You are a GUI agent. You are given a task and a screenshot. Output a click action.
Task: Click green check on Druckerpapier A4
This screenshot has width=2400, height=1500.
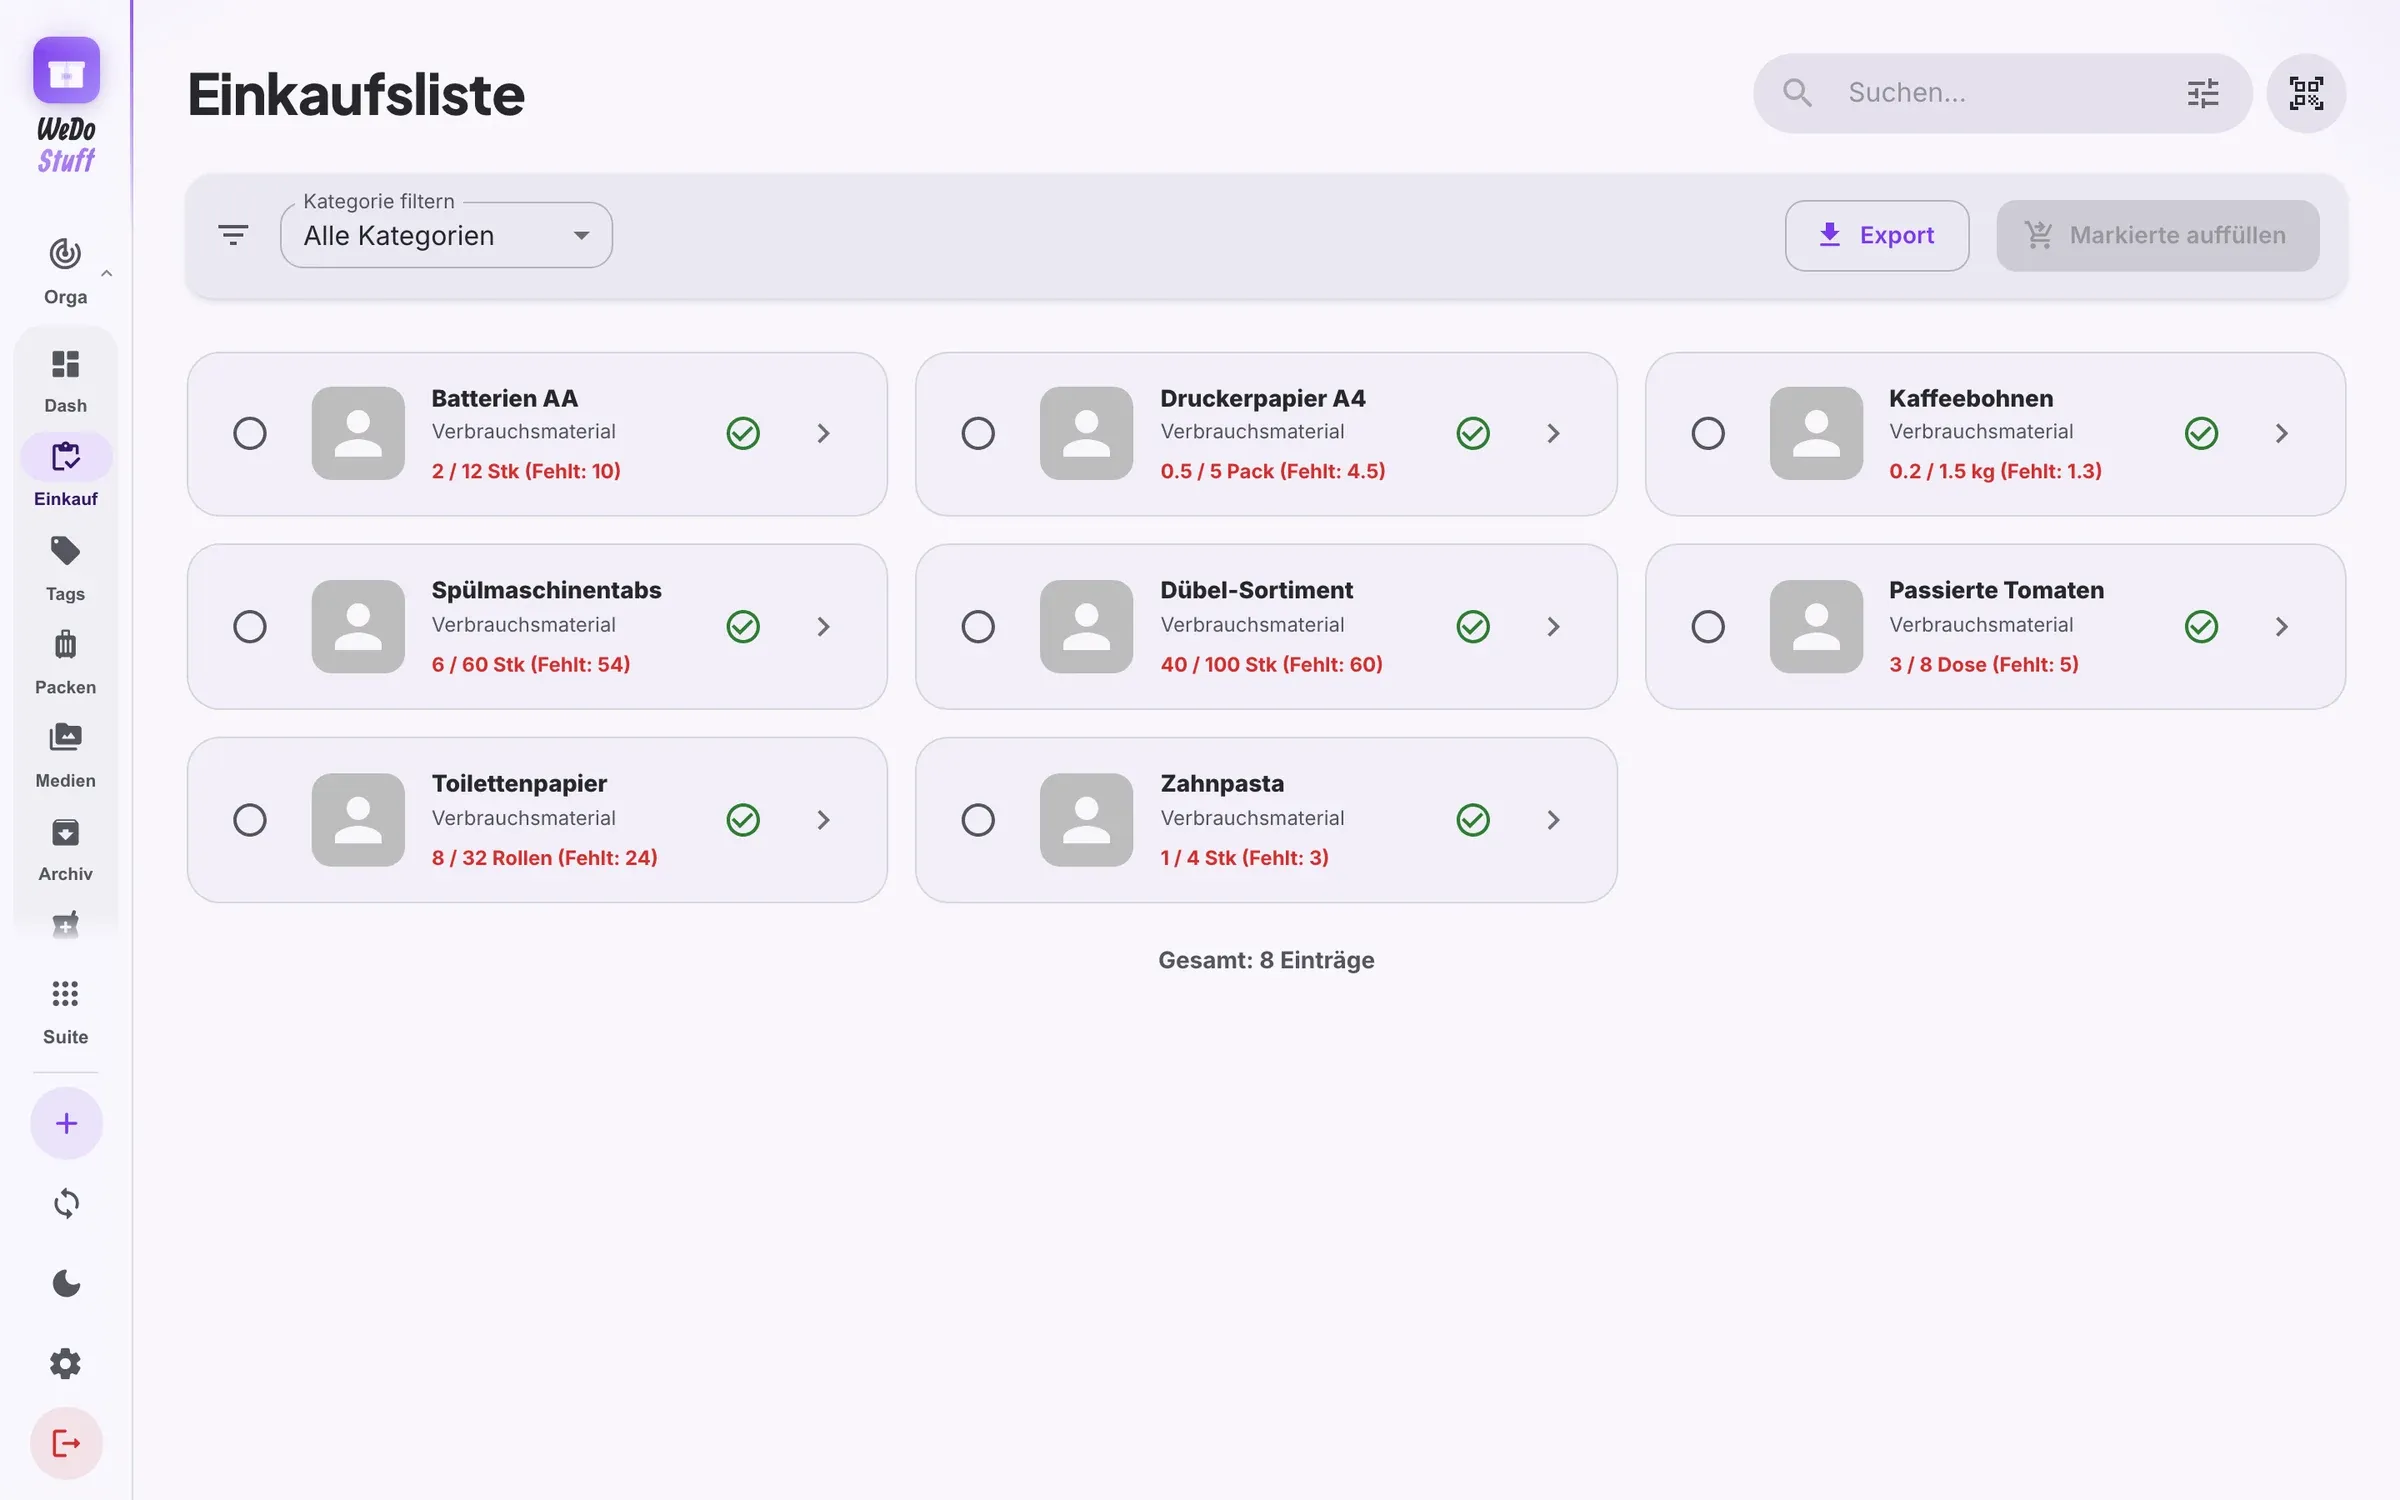1473,433
